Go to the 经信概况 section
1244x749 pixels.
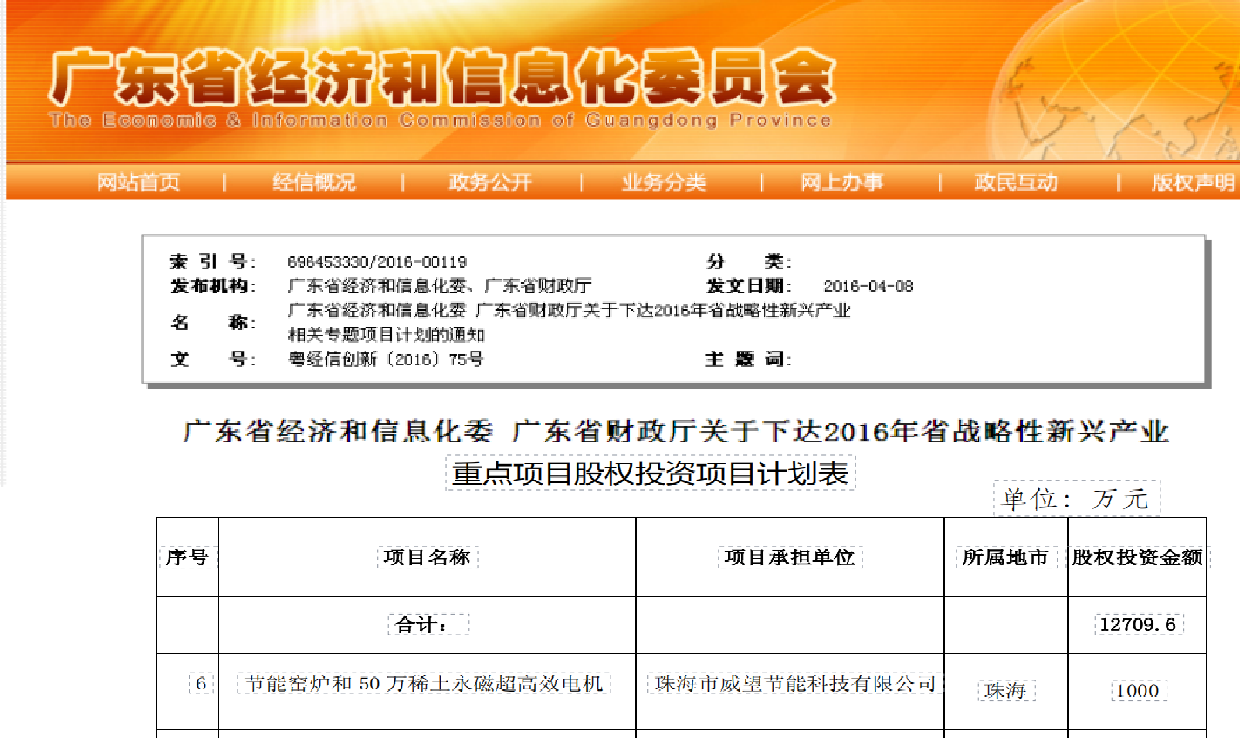click(314, 183)
